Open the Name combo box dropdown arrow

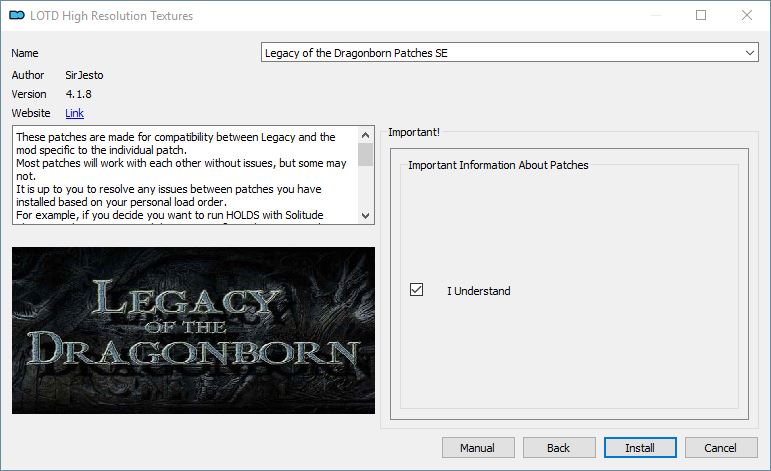750,53
